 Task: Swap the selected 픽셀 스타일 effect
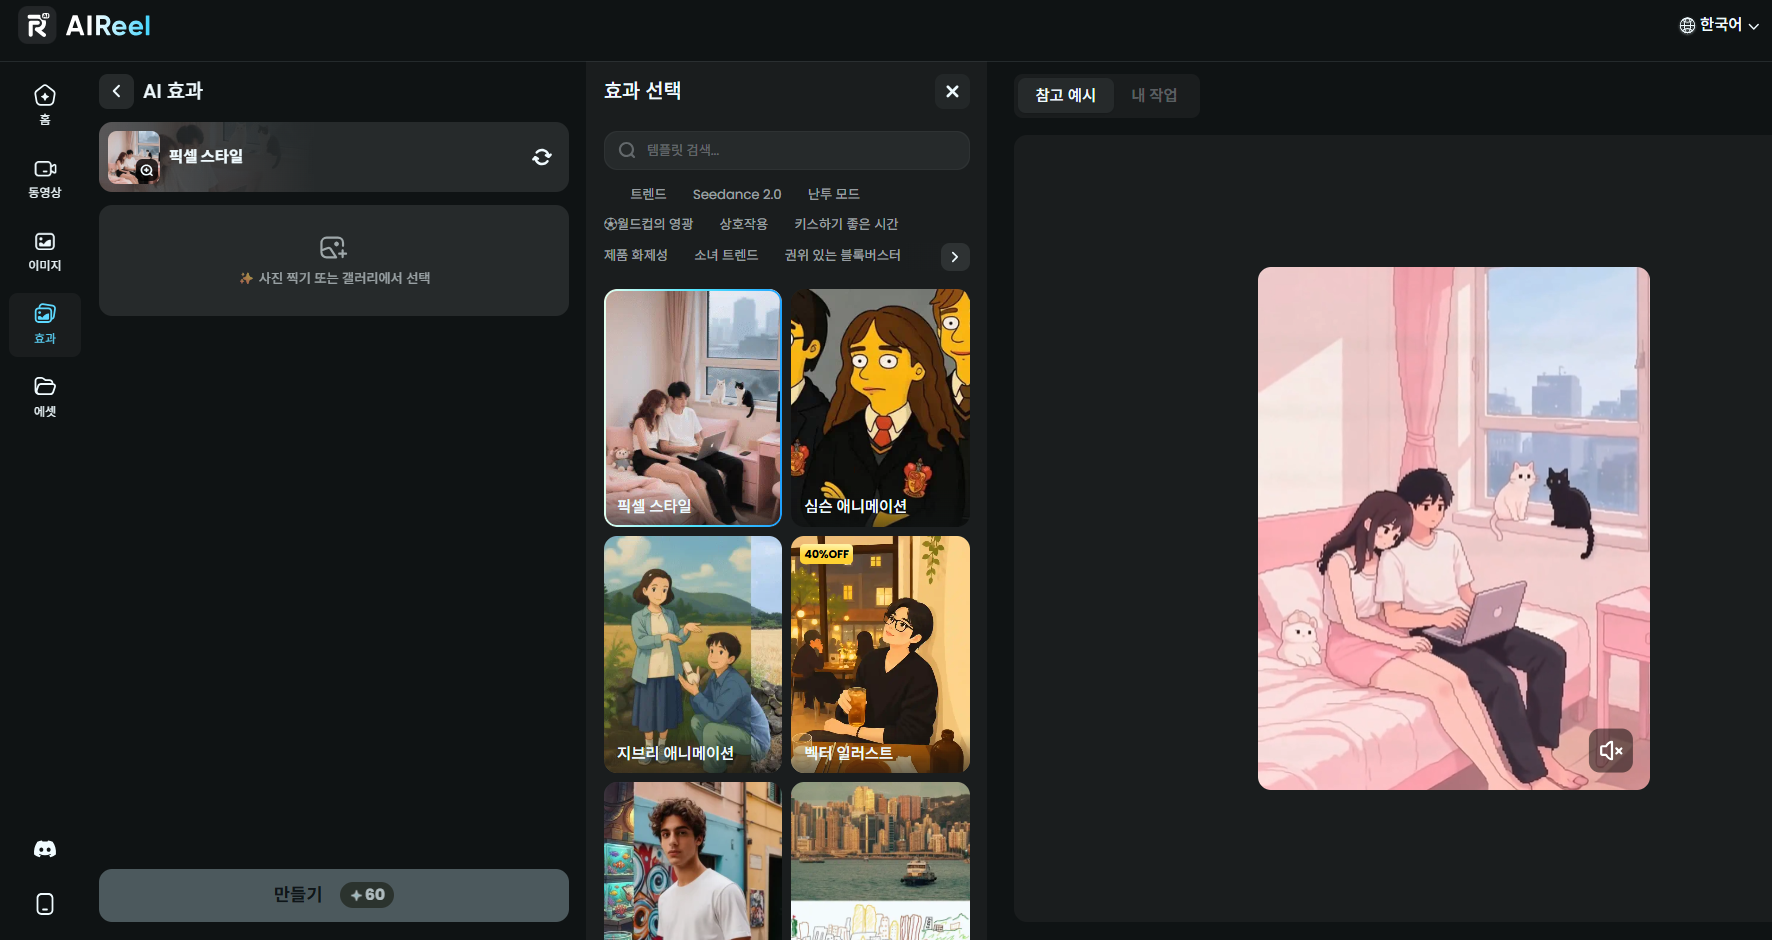coord(542,157)
